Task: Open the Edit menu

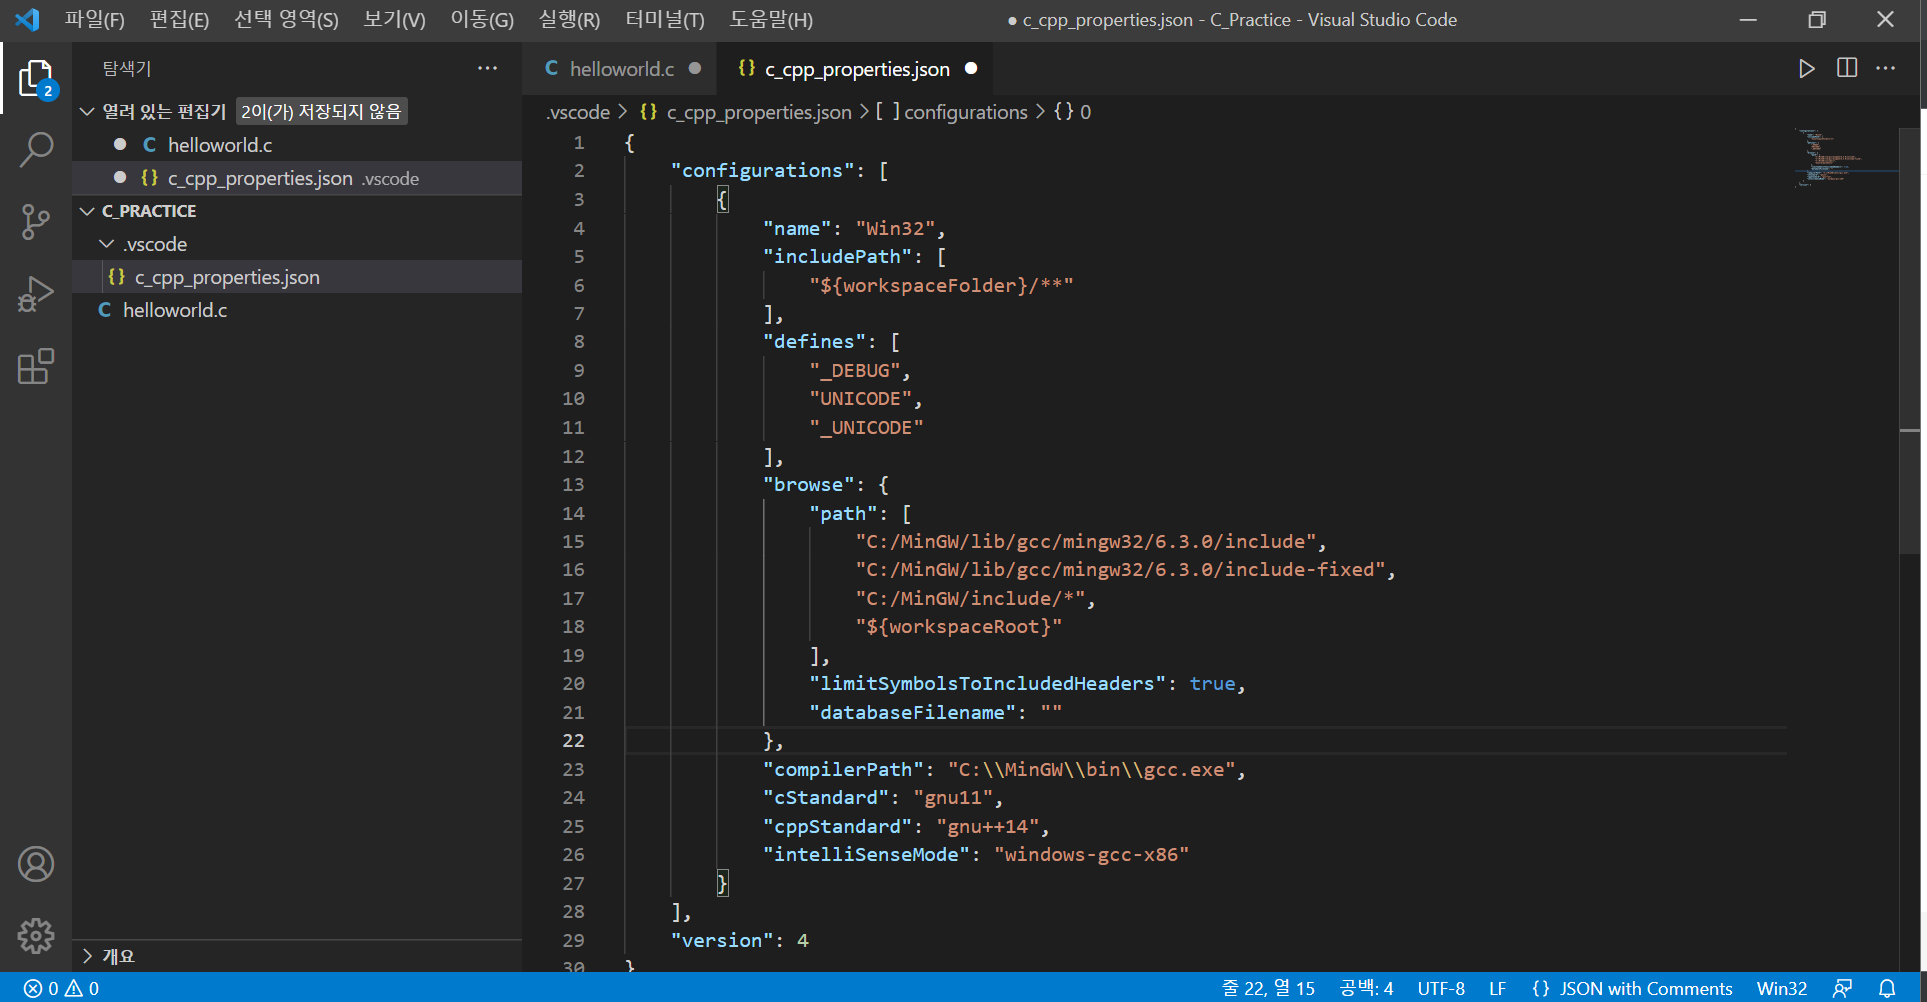Action: pos(179,20)
